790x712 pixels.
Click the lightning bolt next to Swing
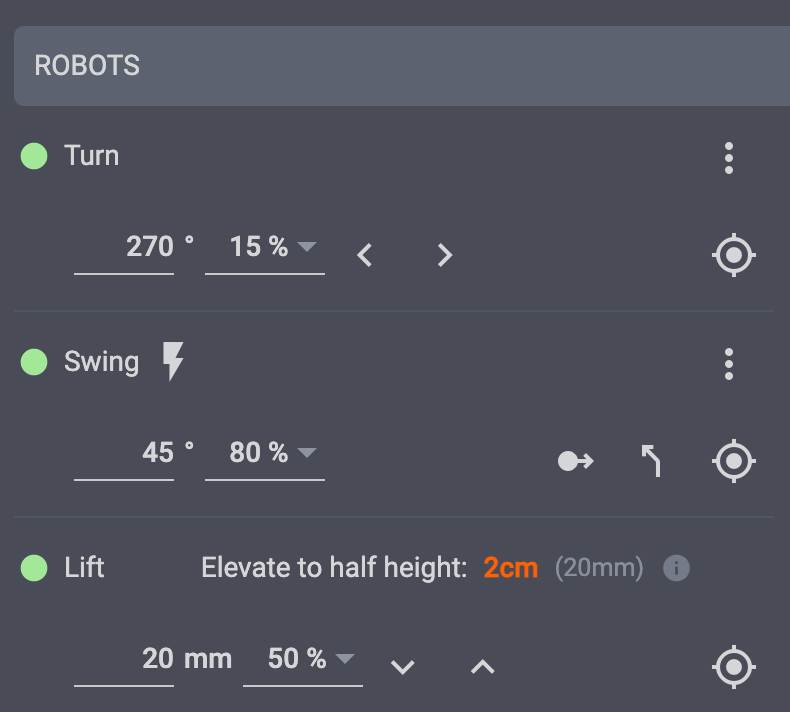pyautogui.click(x=173, y=362)
